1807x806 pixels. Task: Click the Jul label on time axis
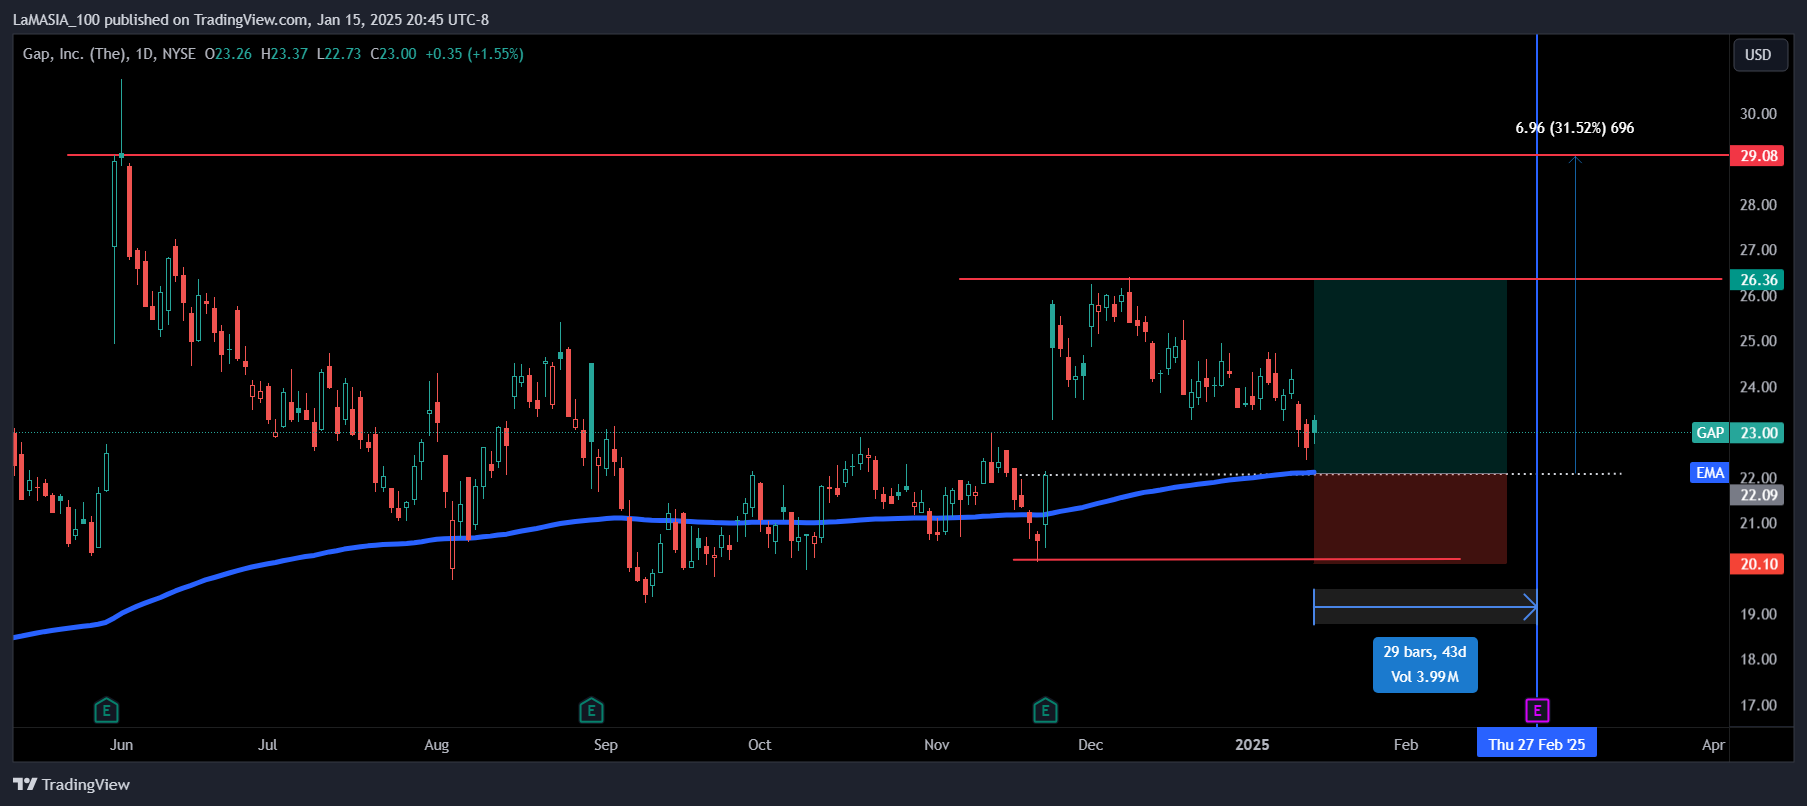point(267,745)
